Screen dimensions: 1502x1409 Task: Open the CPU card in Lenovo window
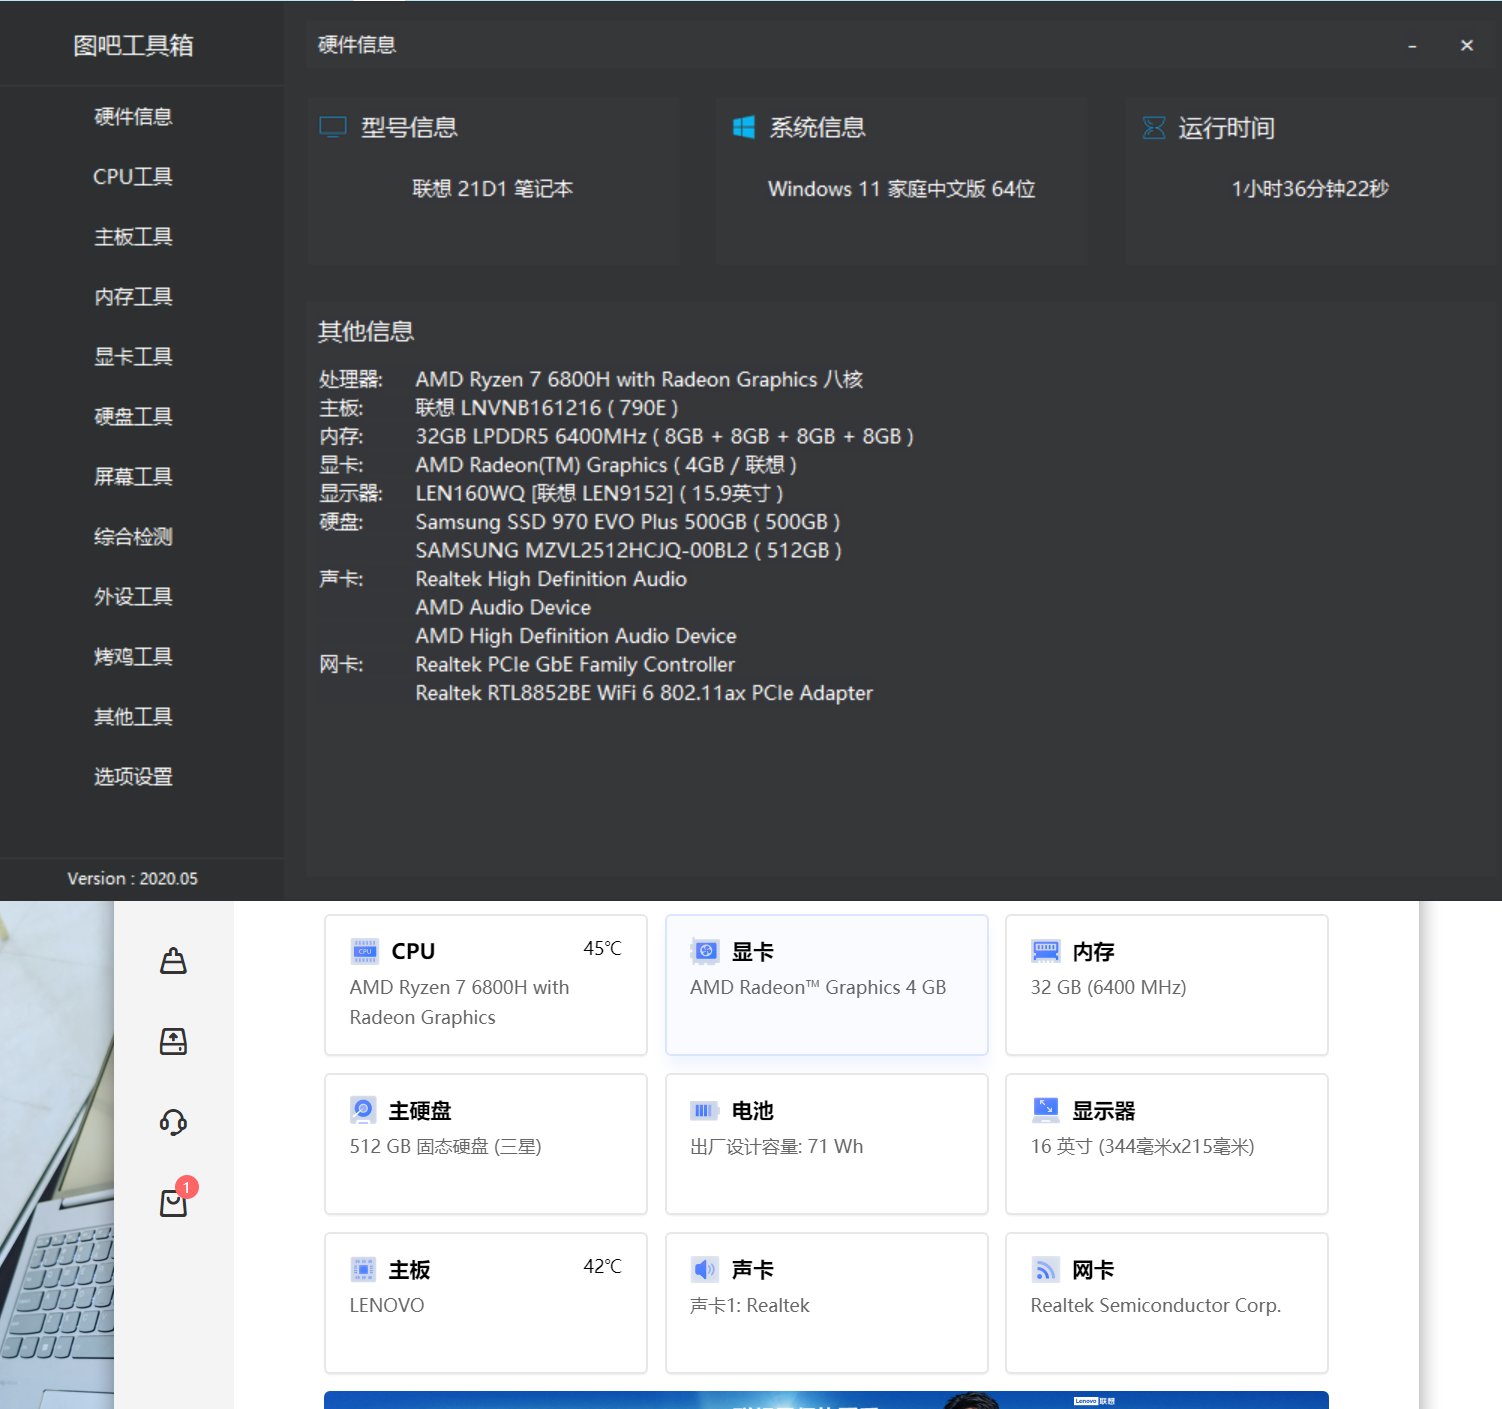(486, 985)
